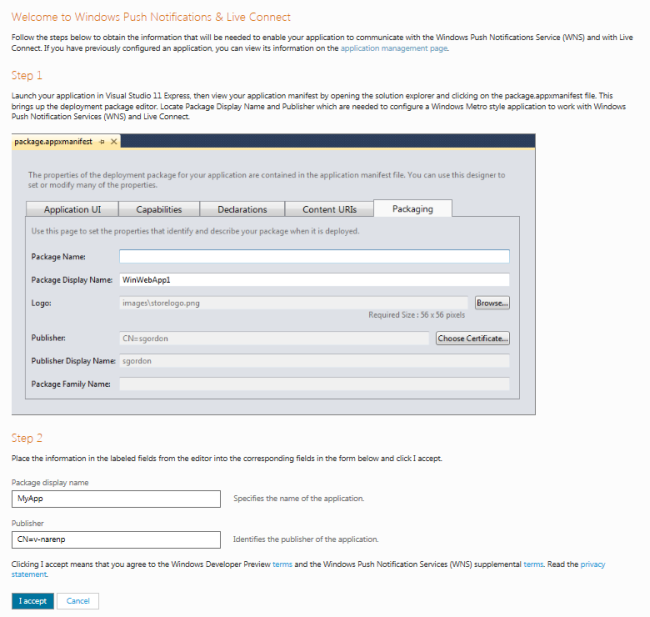Click the Welcome to Windows Push Notifications heading

point(151,17)
